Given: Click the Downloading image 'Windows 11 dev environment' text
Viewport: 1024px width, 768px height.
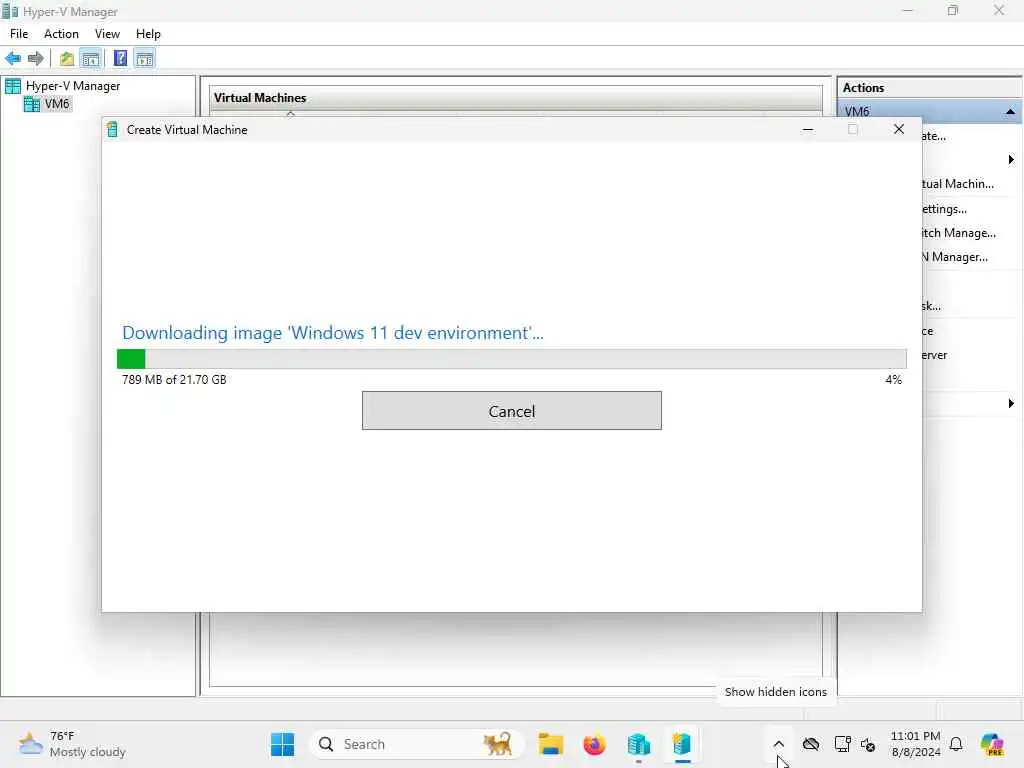Looking at the screenshot, I should tap(332, 332).
